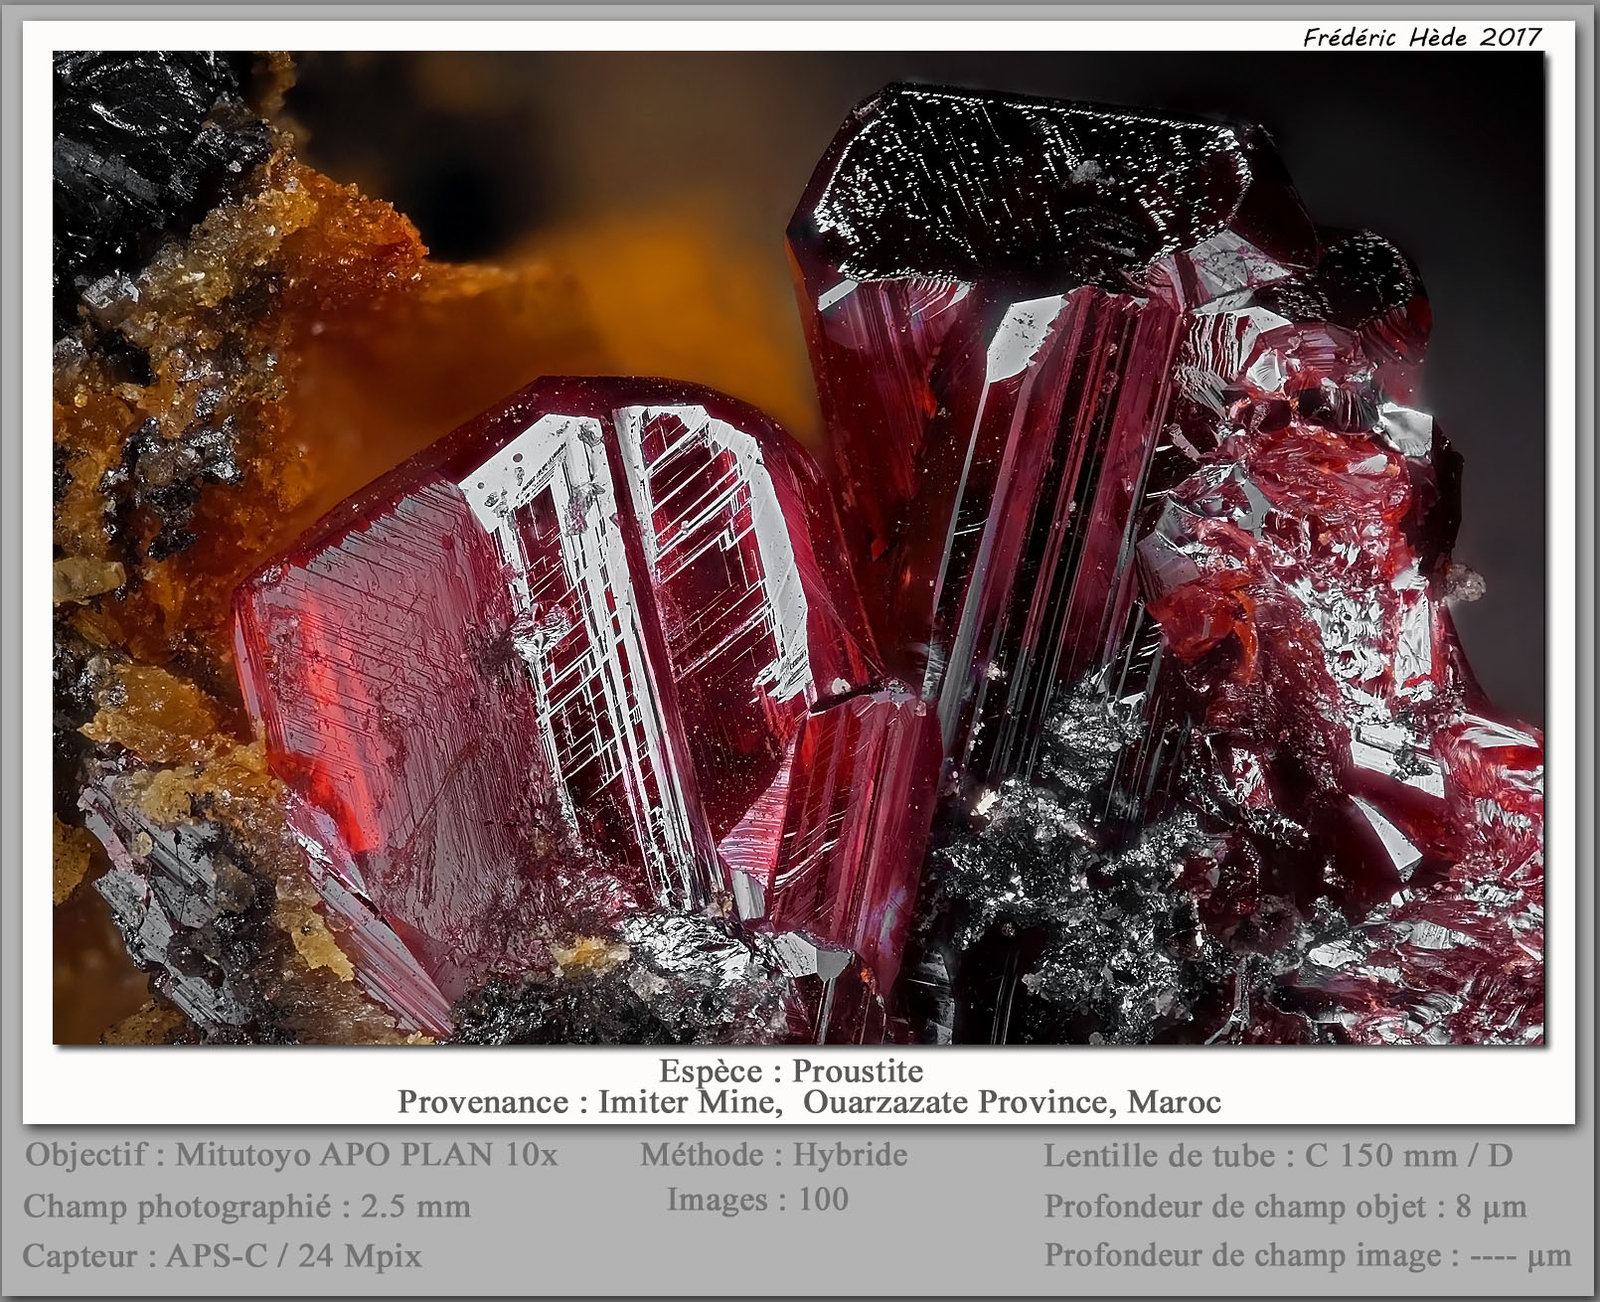
Task: Click 'Profondeur de champ objet : 8 µm' text
Action: (x=1285, y=1206)
